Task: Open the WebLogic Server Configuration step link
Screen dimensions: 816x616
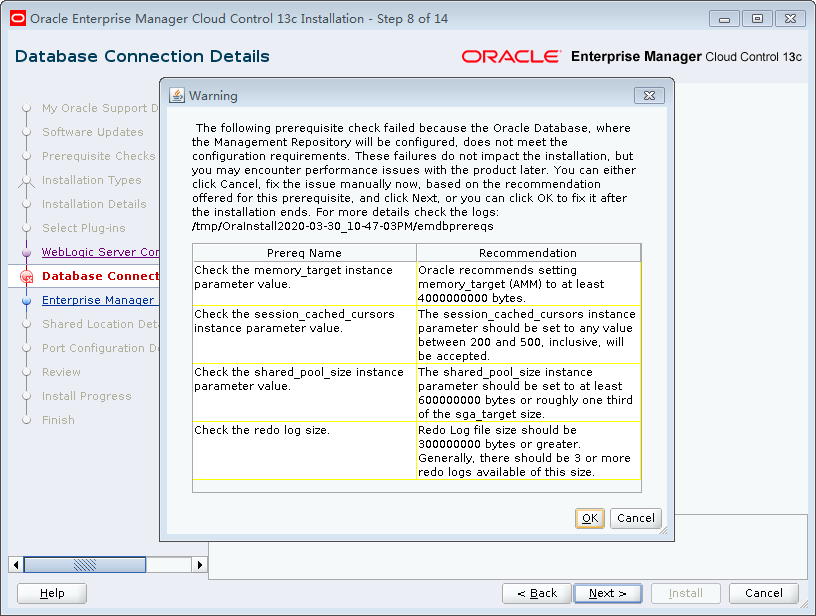Action: tap(100, 252)
